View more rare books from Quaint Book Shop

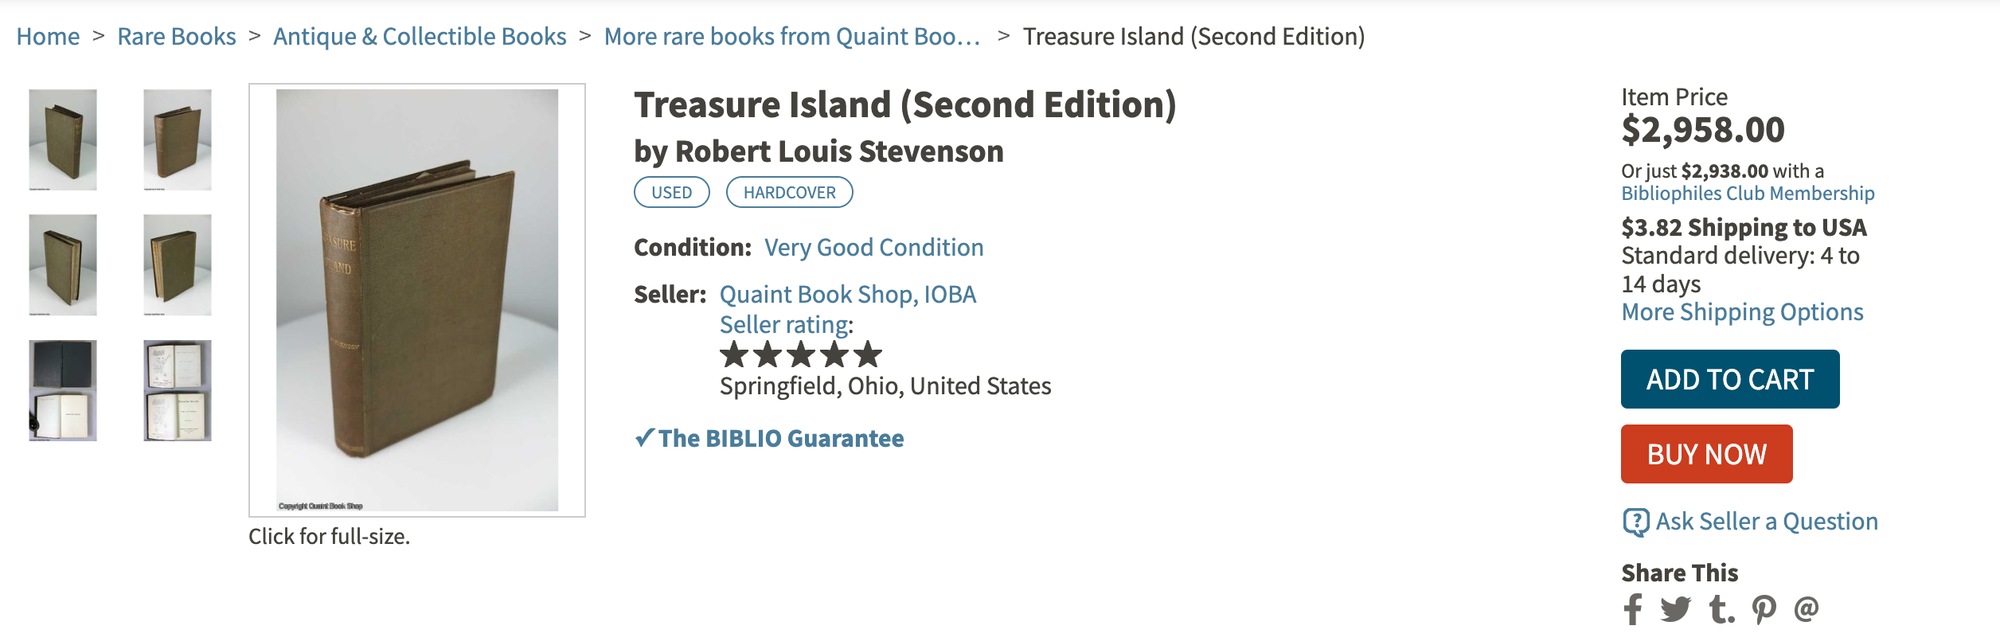point(790,36)
